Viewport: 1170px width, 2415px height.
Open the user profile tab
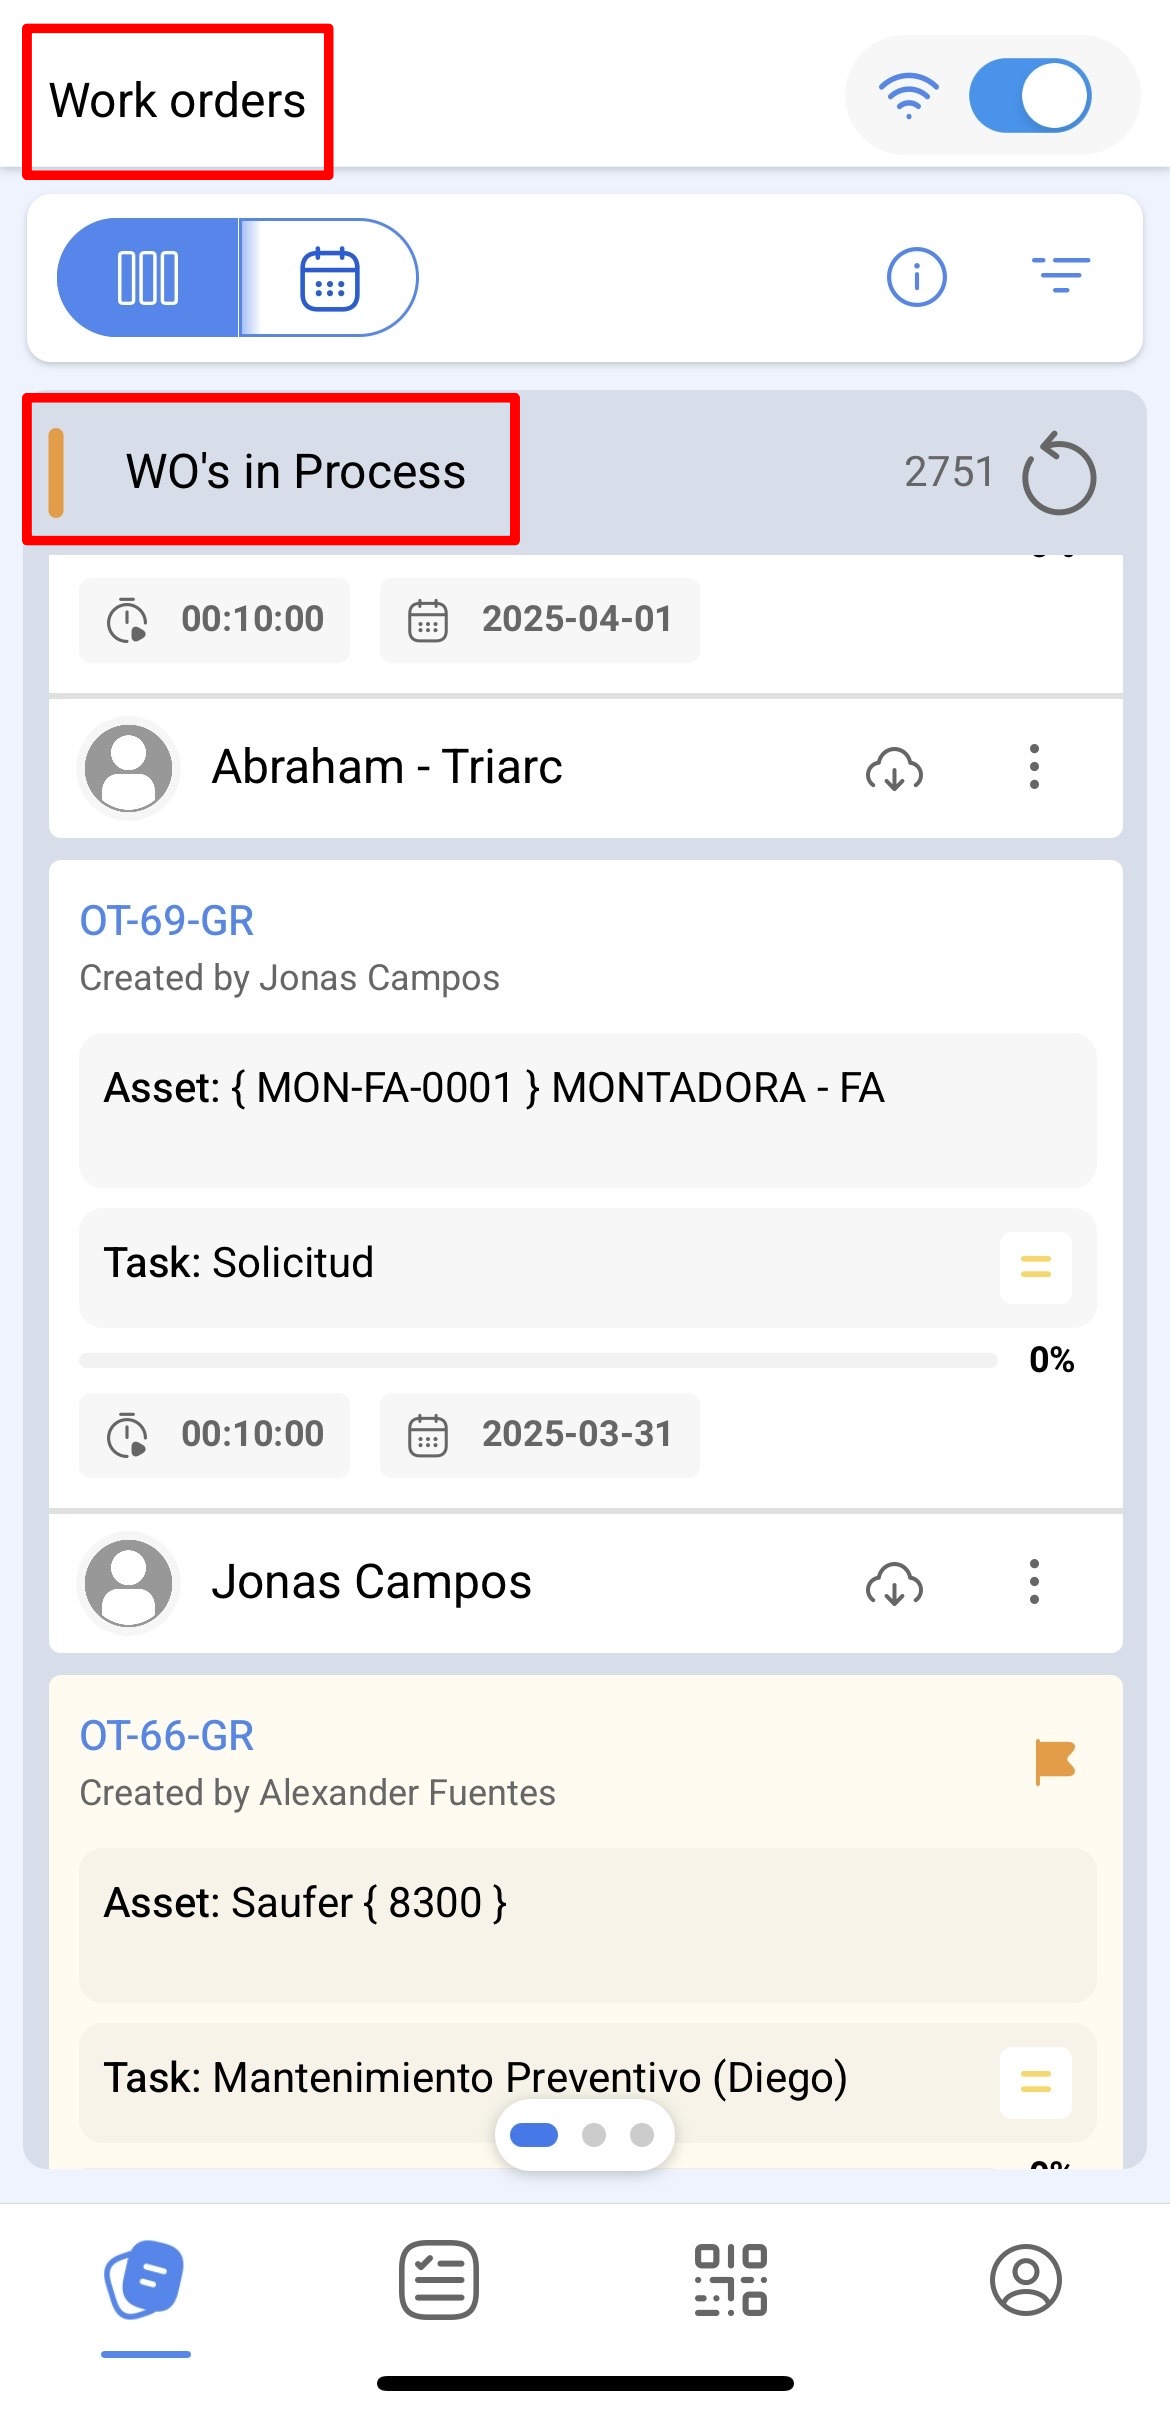[1025, 2280]
